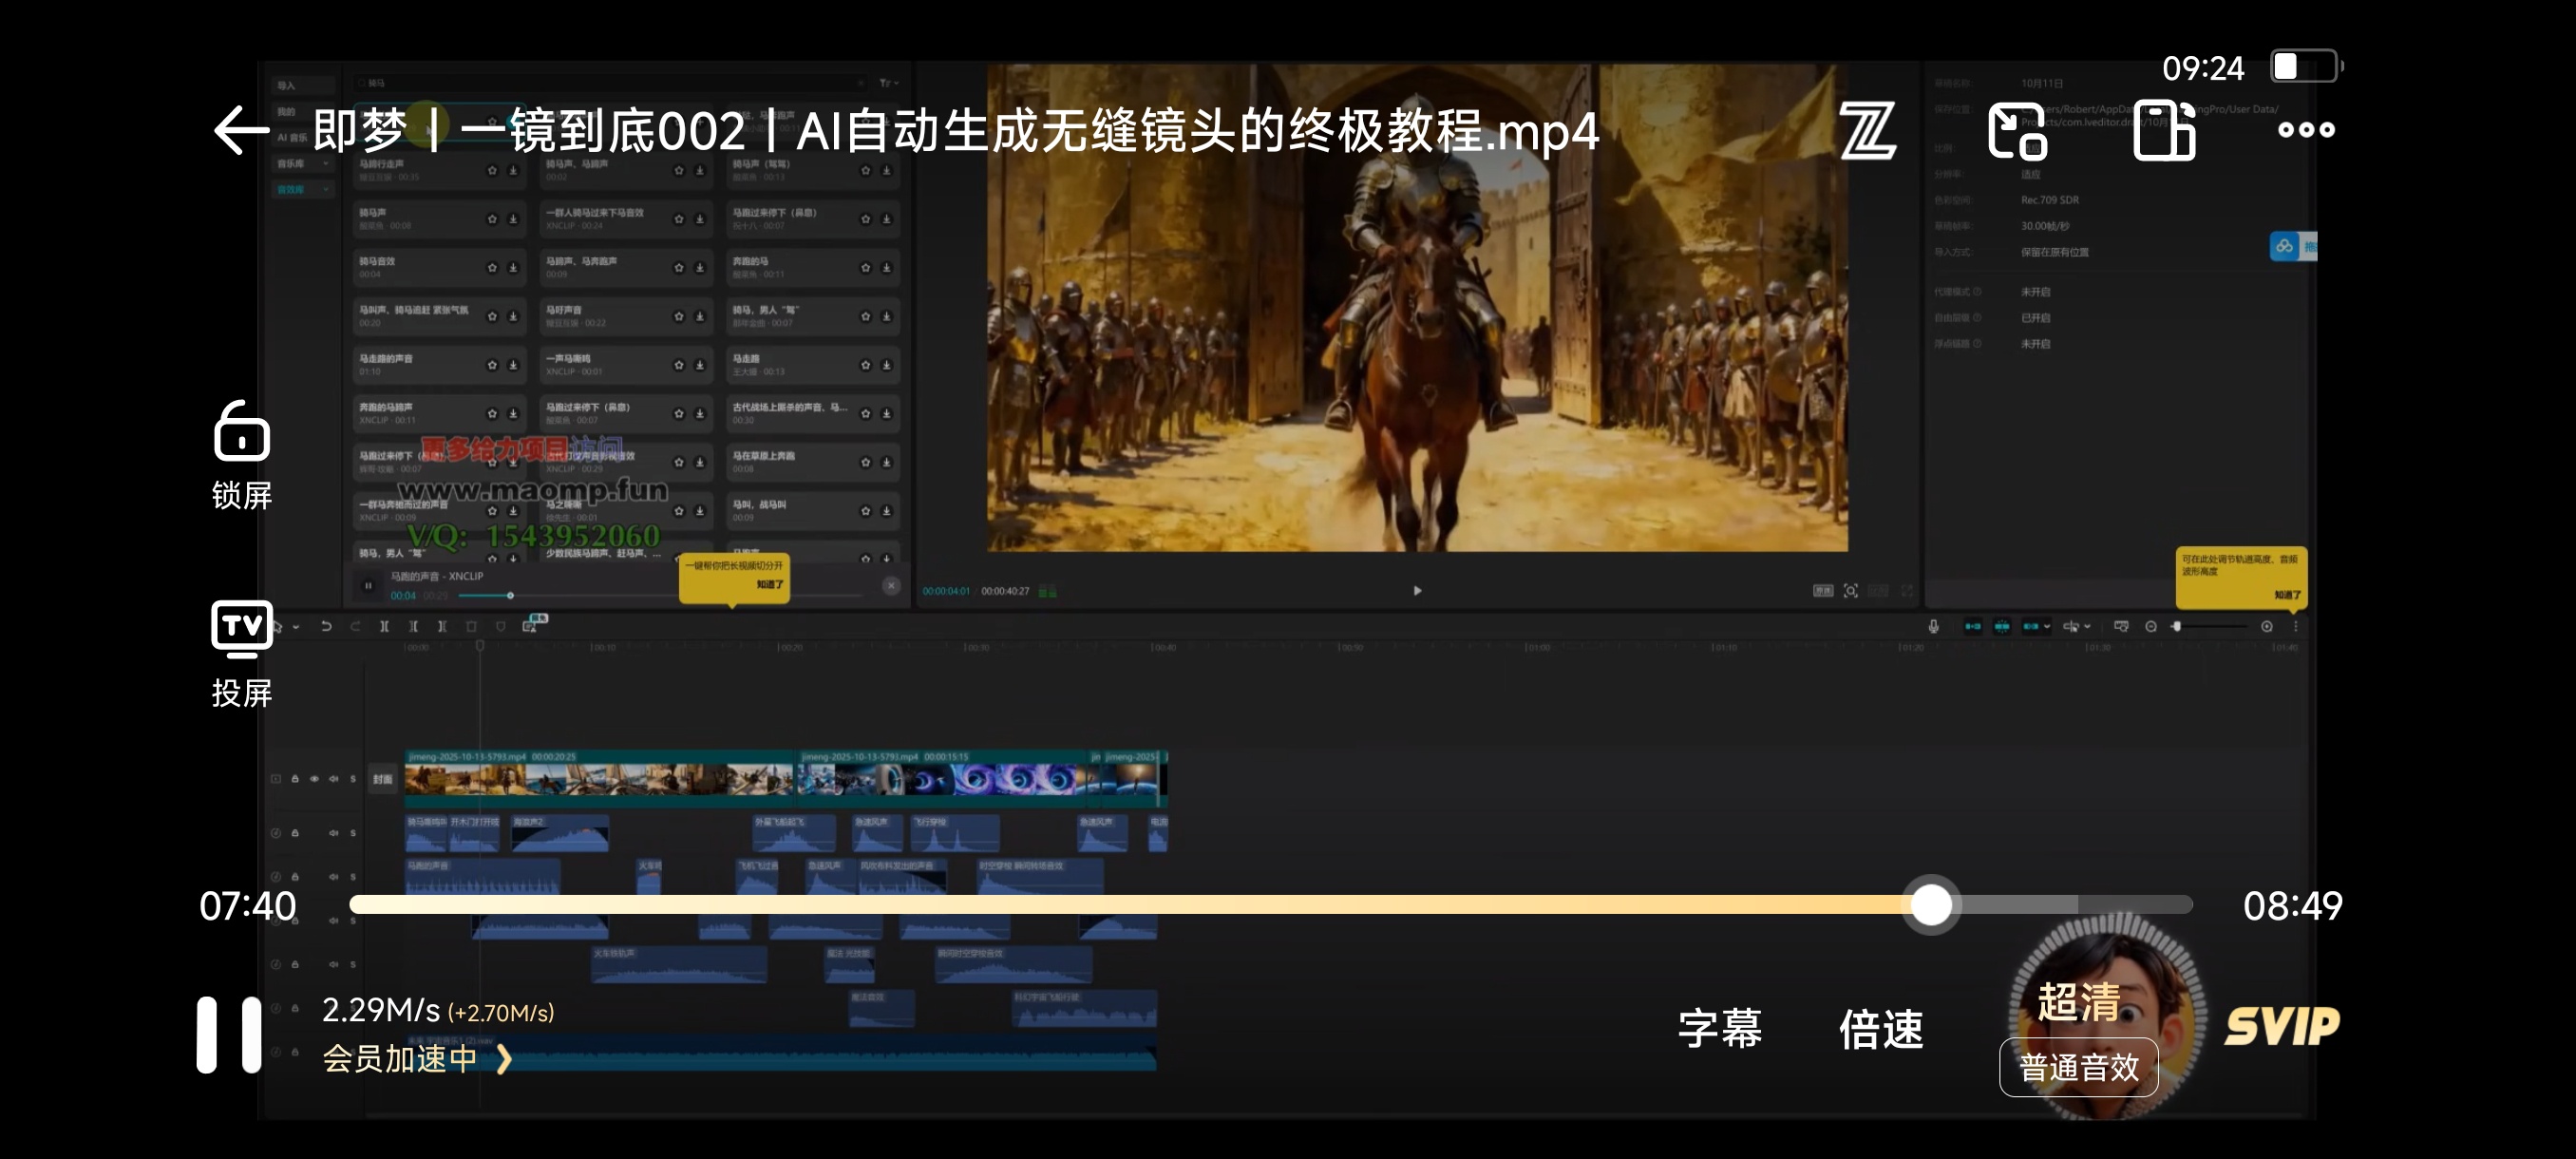This screenshot has height=1159, width=2576.
Task: Click the 09:24 clock in status bar
Action: (2203, 68)
